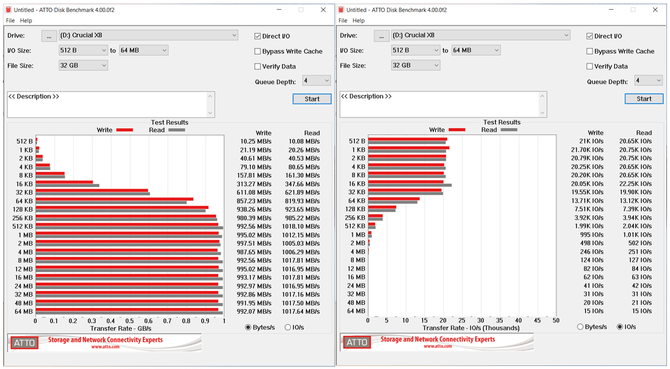Open the File menu in left window
The image size is (670, 369).
(10, 20)
